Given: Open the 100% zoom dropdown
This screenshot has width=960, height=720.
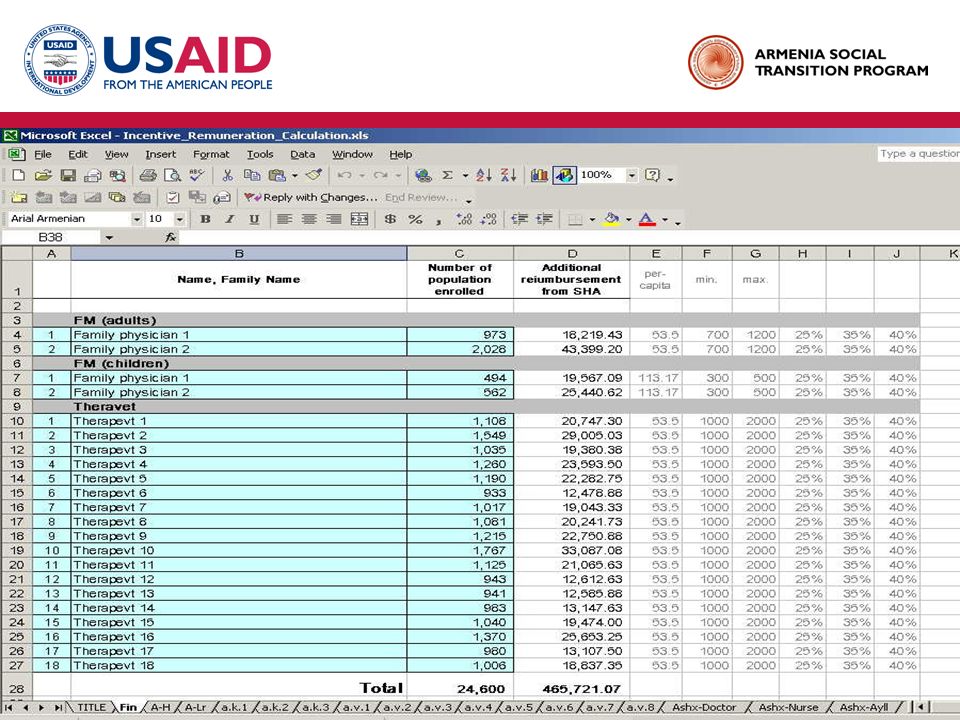Looking at the screenshot, I should pyautogui.click(x=632, y=176).
